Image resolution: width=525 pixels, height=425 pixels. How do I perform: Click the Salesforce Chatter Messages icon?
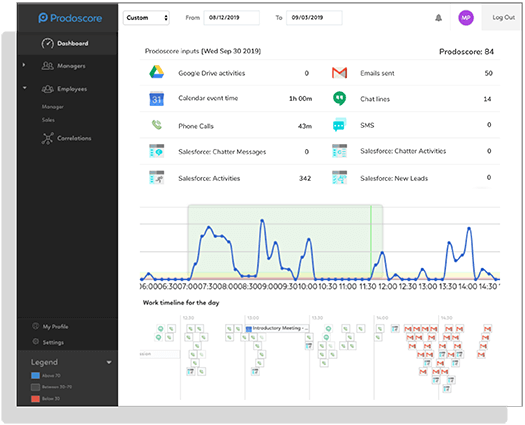[156, 151]
